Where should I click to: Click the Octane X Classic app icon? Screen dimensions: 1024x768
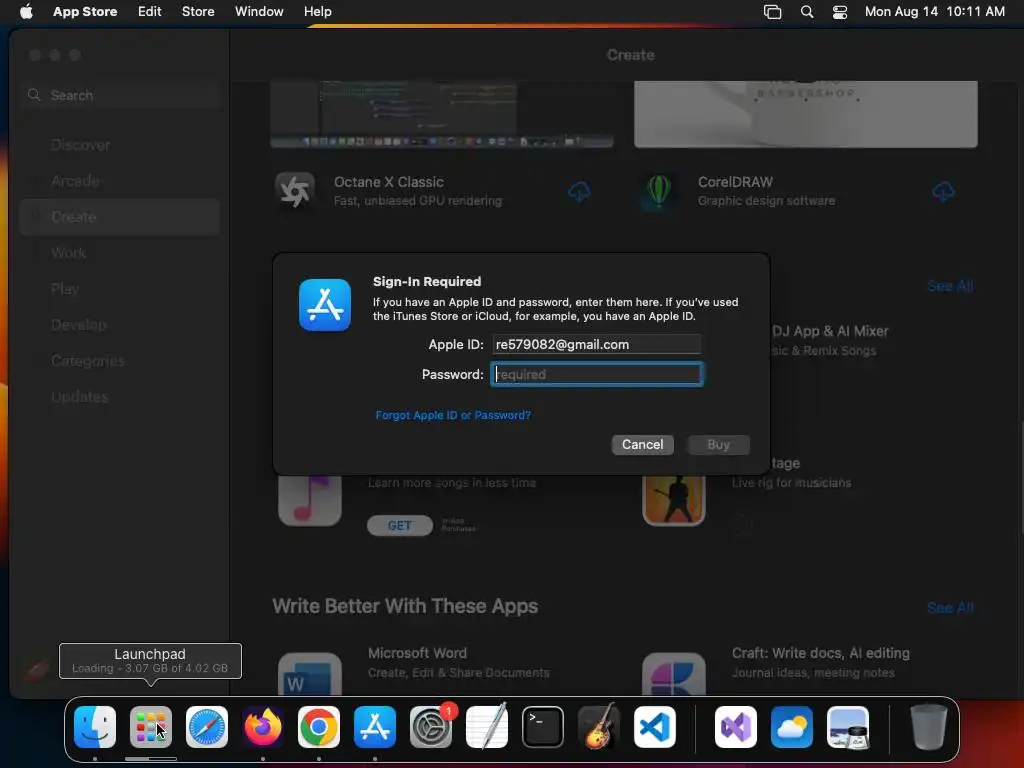[295, 191]
